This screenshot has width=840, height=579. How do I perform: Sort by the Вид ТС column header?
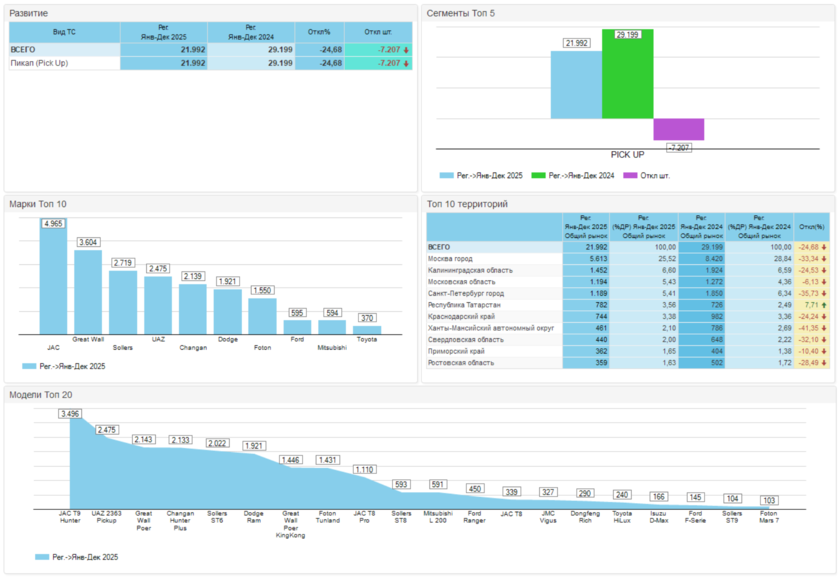tap(63, 32)
